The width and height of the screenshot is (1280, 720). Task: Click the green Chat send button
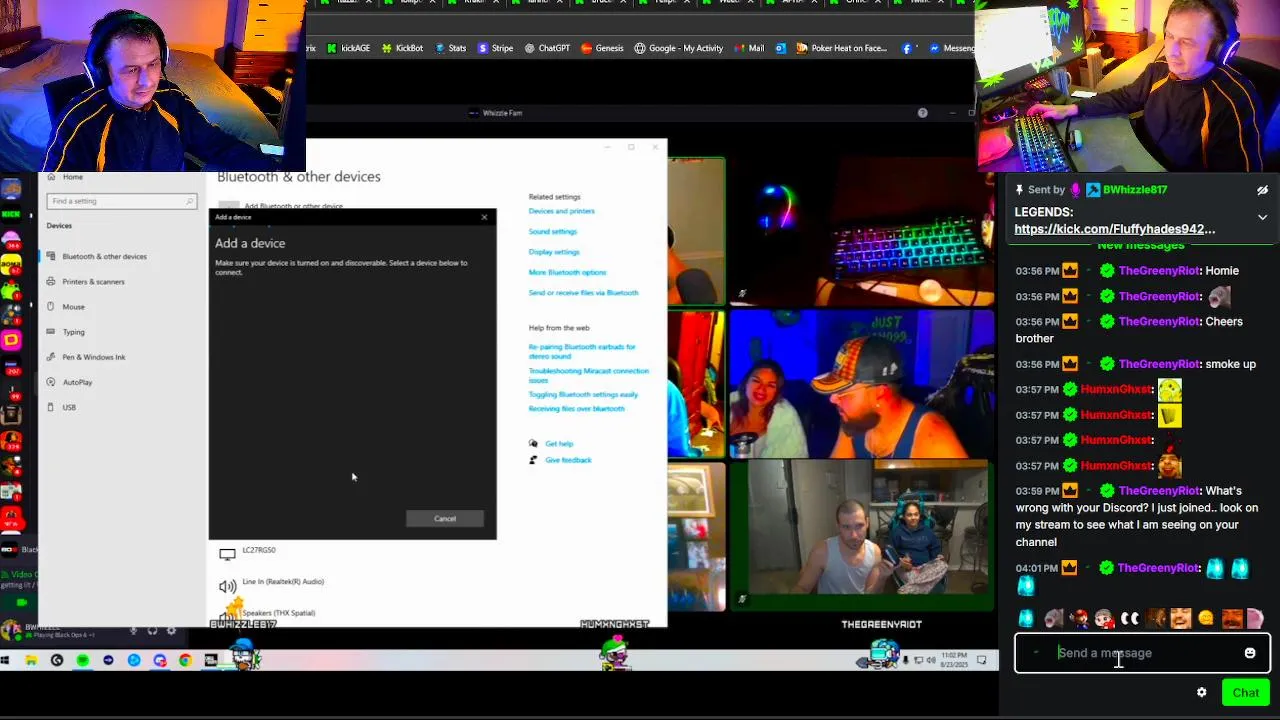coord(1245,692)
